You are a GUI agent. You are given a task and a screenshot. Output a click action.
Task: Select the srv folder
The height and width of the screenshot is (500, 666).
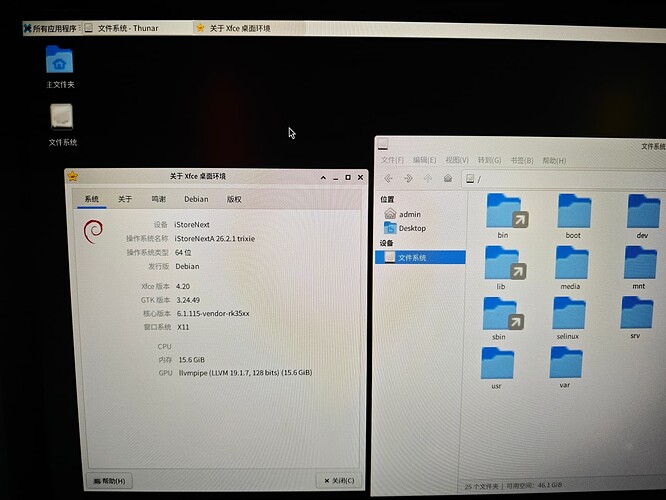tap(636, 318)
